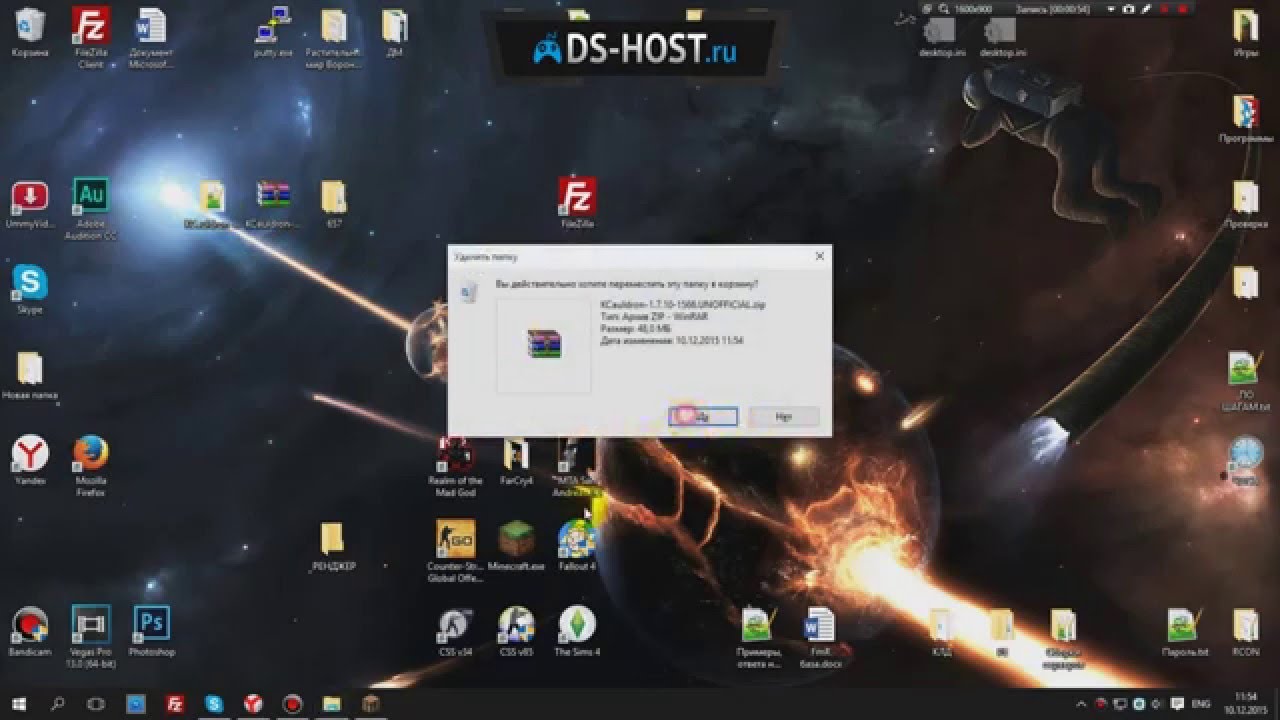Select the Counter-Strike Global Offensive shortcut
This screenshot has width=1280, height=720.
click(x=455, y=552)
